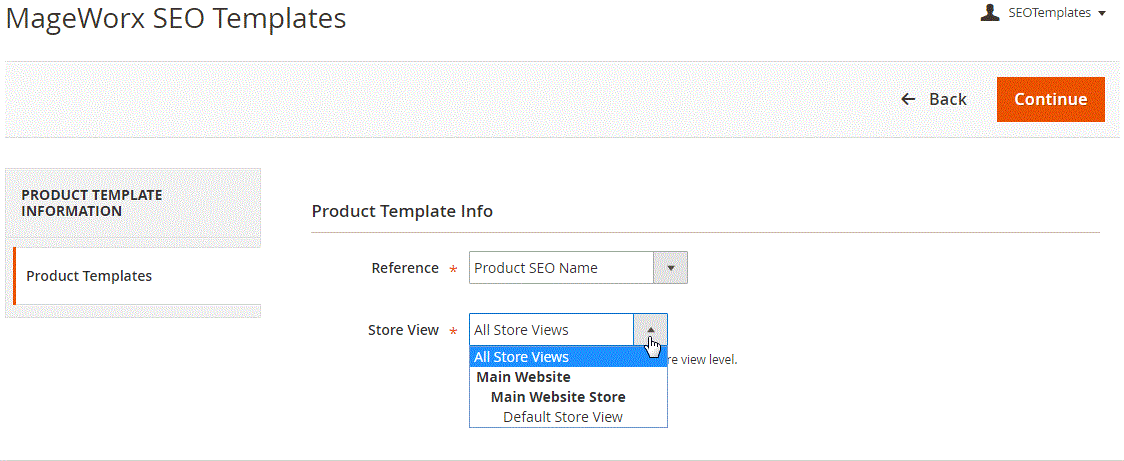
Task: Click the Continue button
Action: pos(1050,99)
